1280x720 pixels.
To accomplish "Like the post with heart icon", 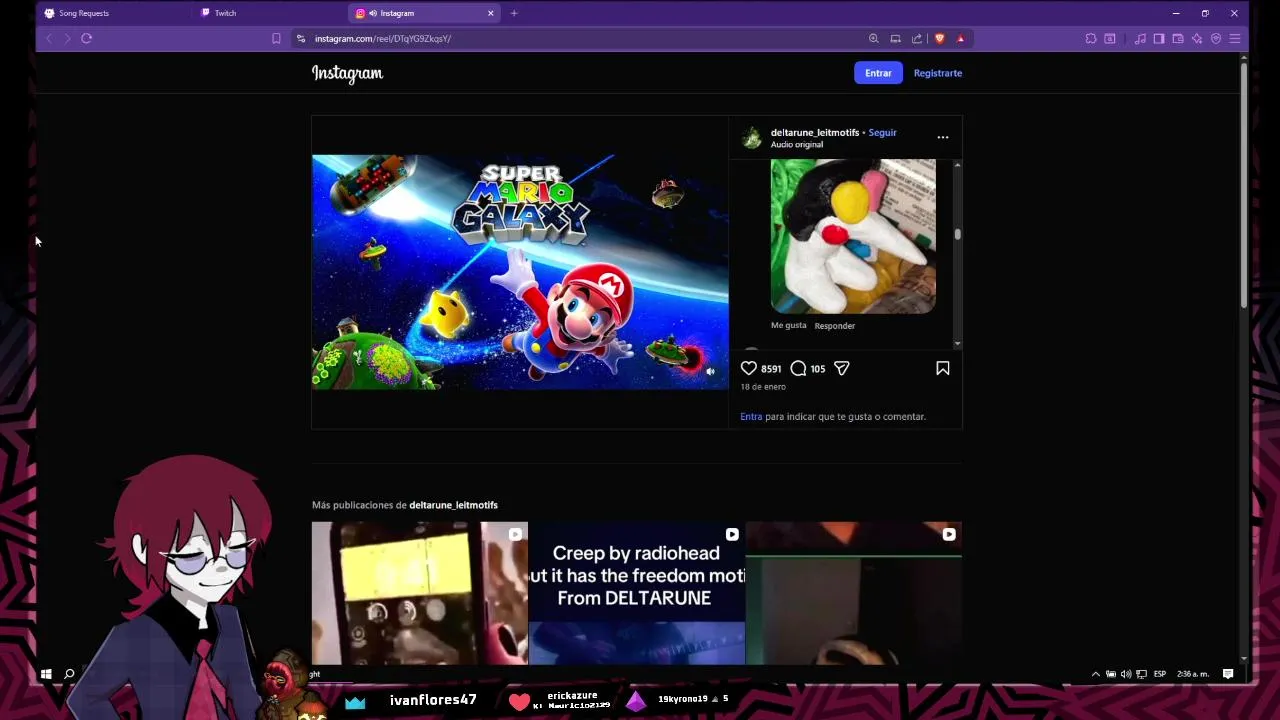I will pos(749,368).
